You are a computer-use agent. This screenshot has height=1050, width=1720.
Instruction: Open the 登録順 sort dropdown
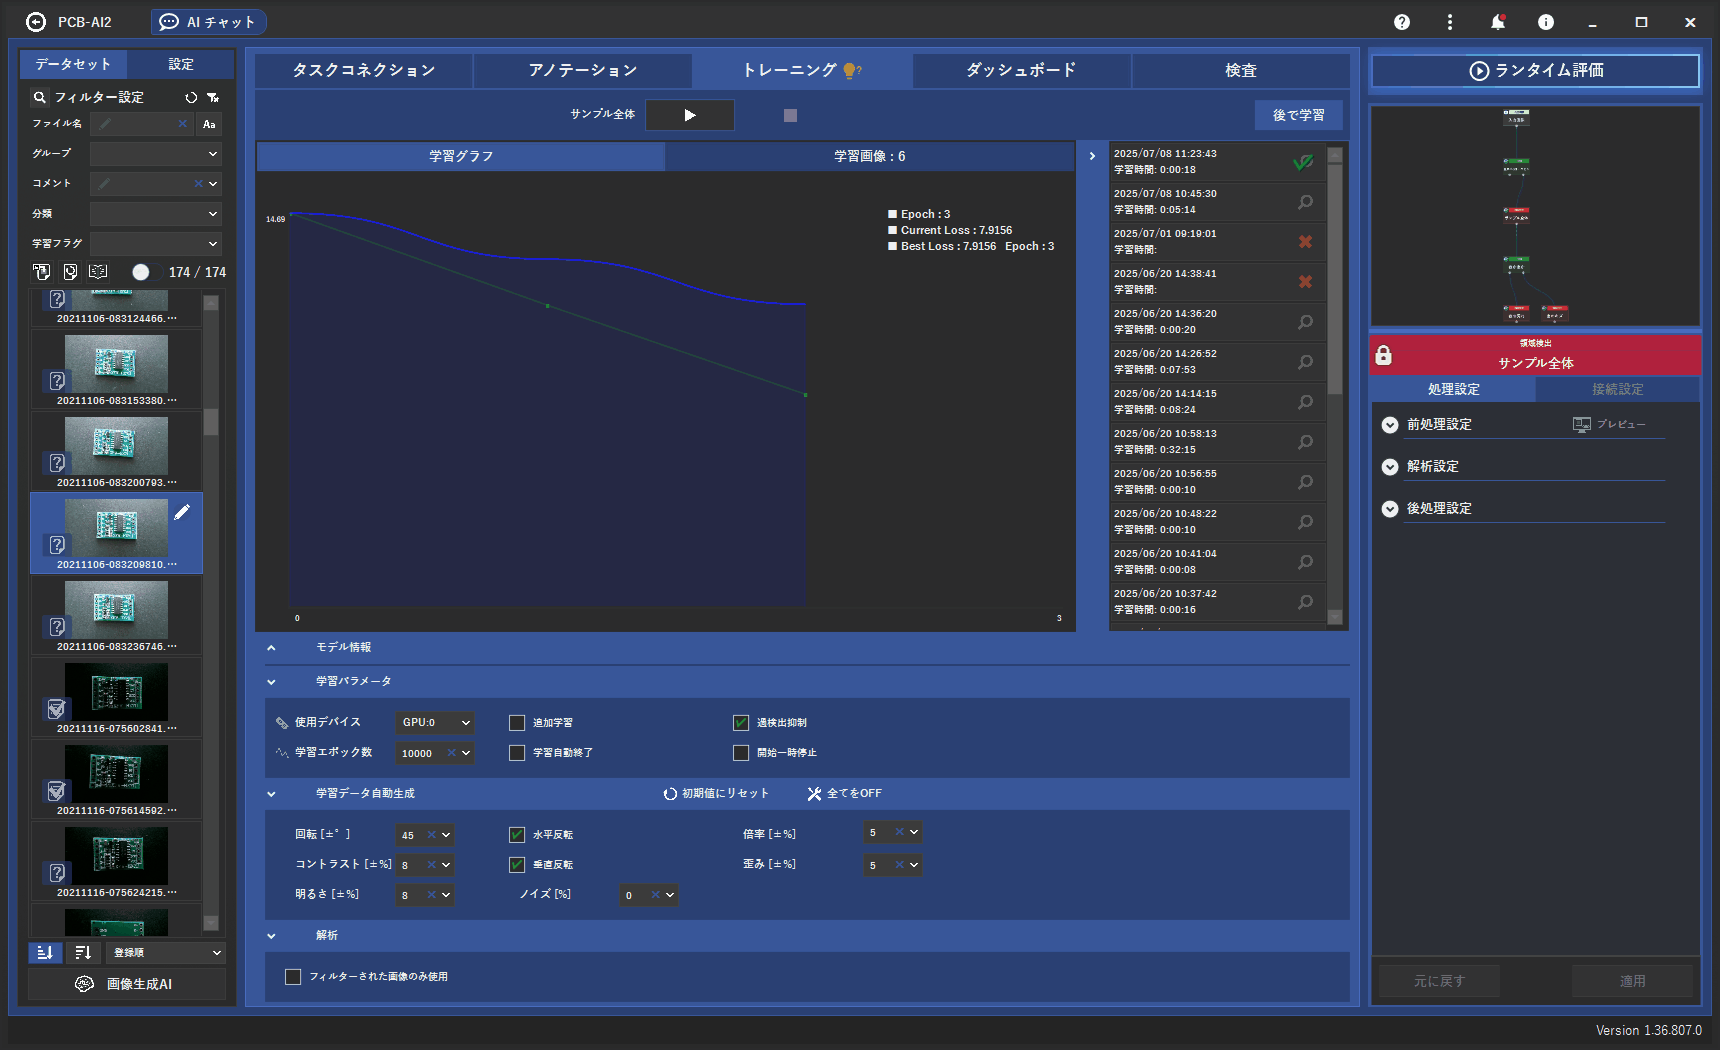point(166,953)
